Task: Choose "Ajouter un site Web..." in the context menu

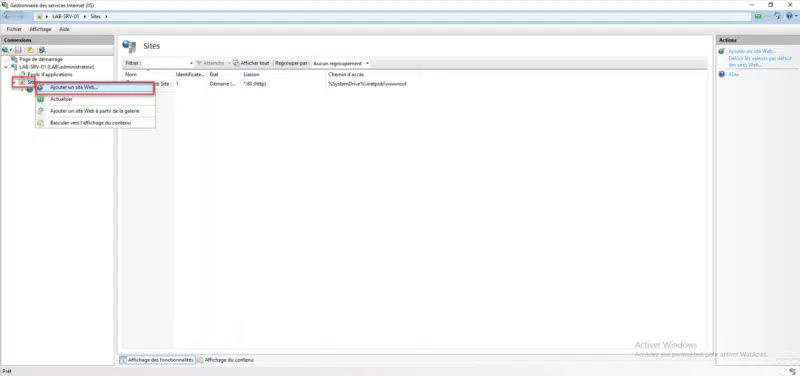Action: [x=94, y=88]
